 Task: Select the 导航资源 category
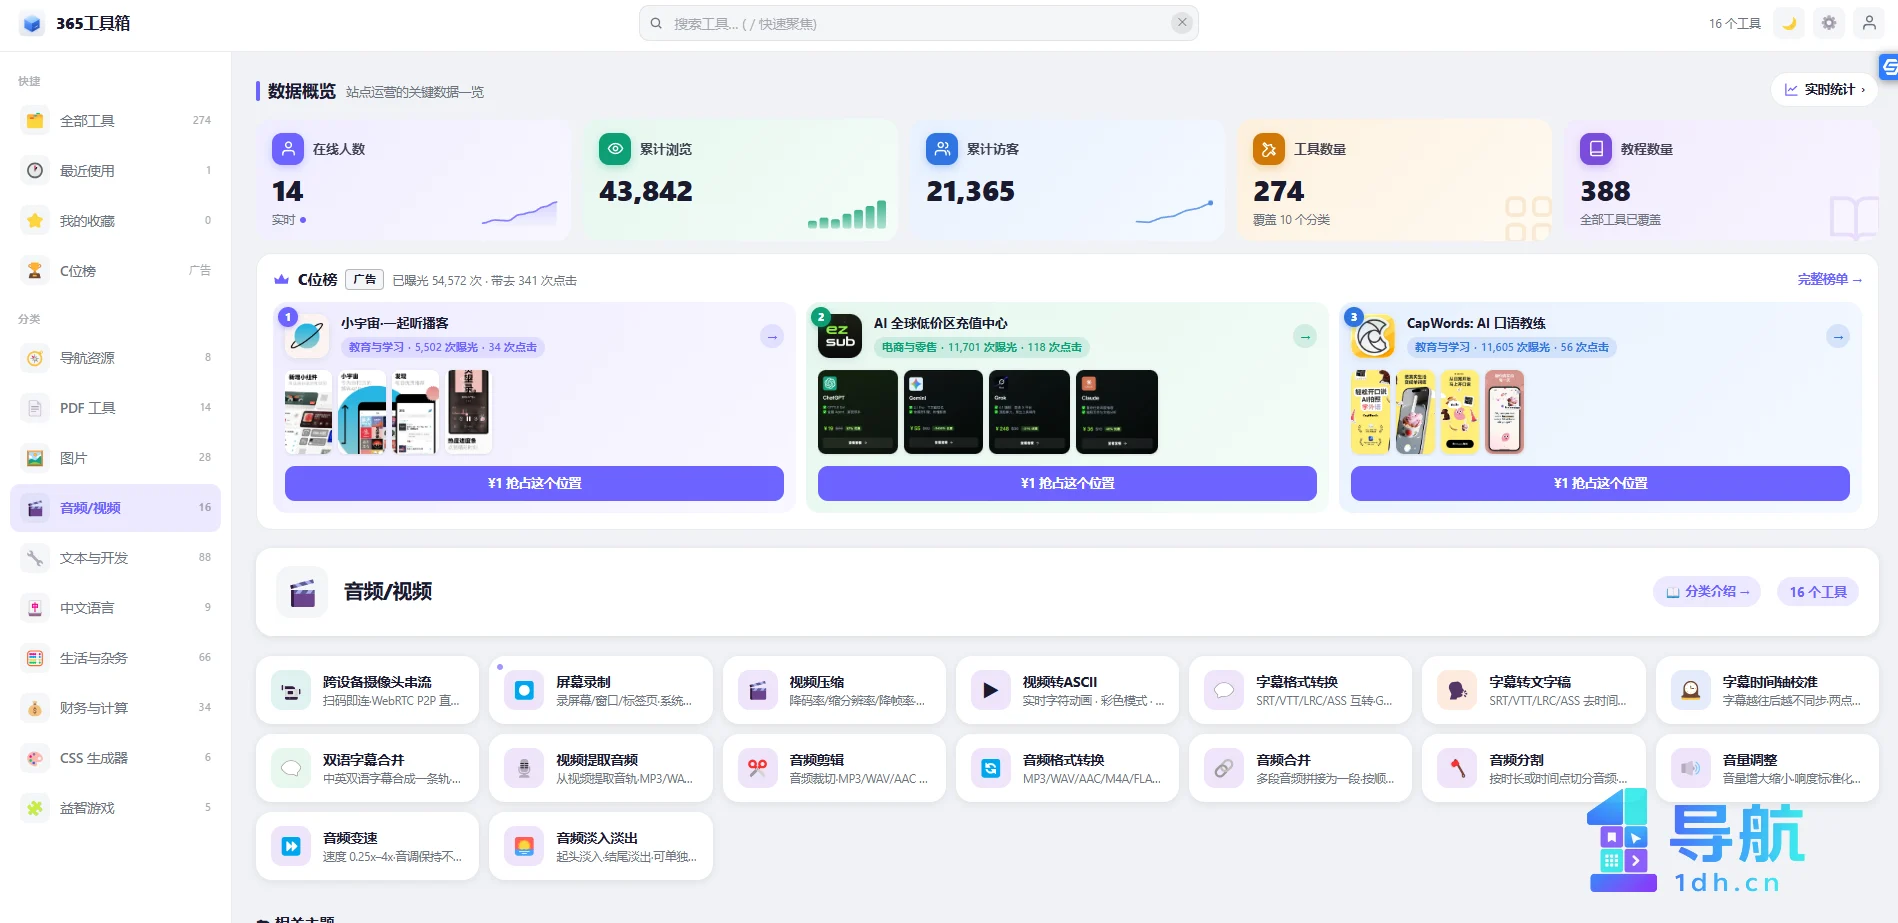[x=115, y=358]
